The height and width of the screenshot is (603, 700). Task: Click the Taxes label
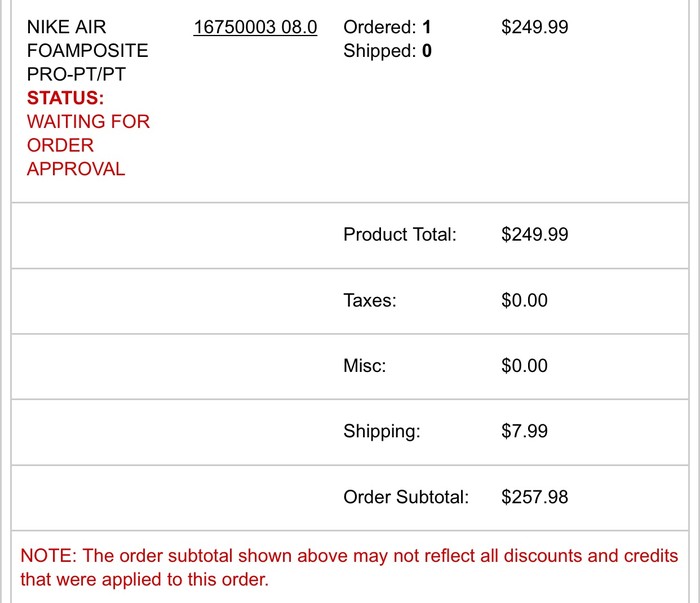pyautogui.click(x=369, y=300)
